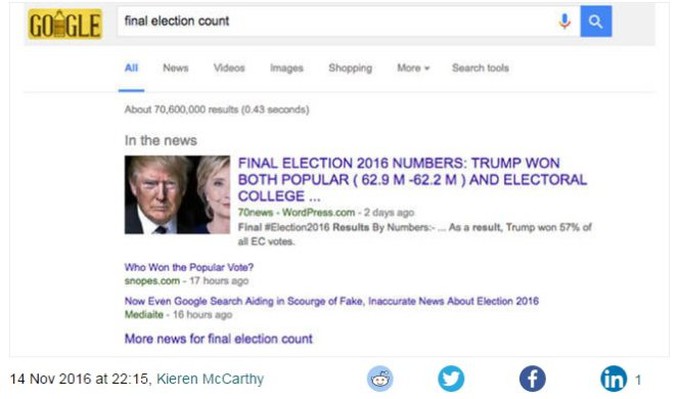Screen dimensions: 680x399
Task: Switch to the Videos tab
Action: click(x=229, y=68)
